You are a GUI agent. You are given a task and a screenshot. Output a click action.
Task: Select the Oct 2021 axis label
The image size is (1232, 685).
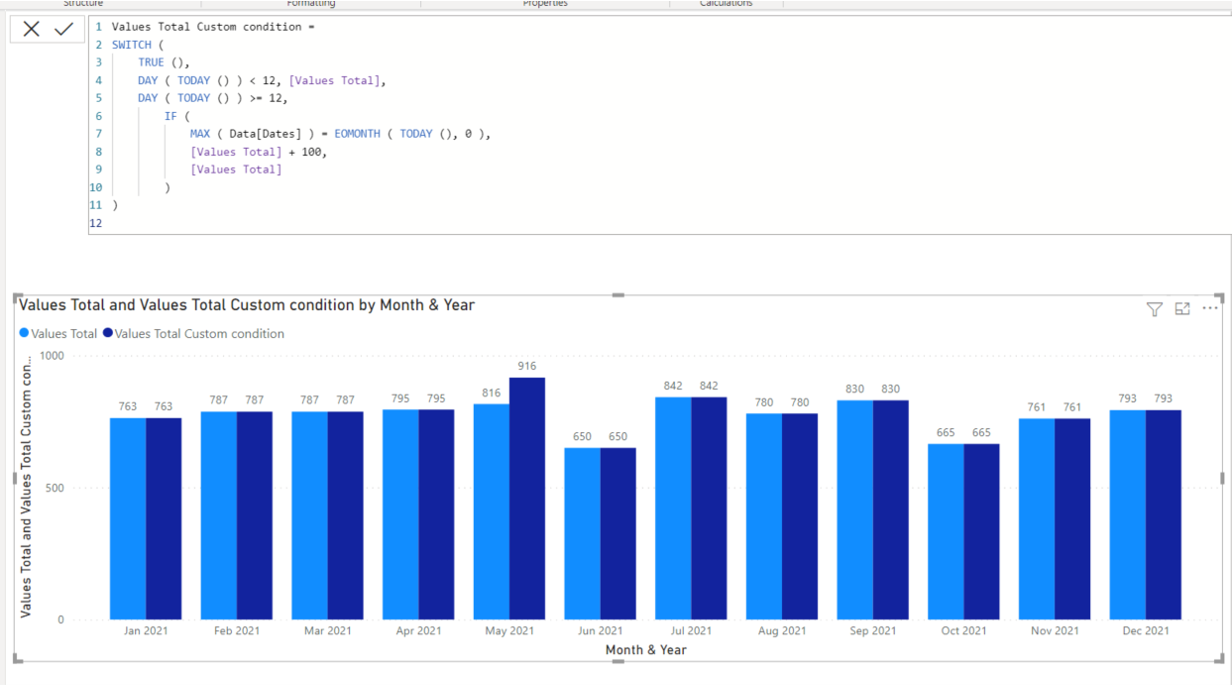point(963,631)
